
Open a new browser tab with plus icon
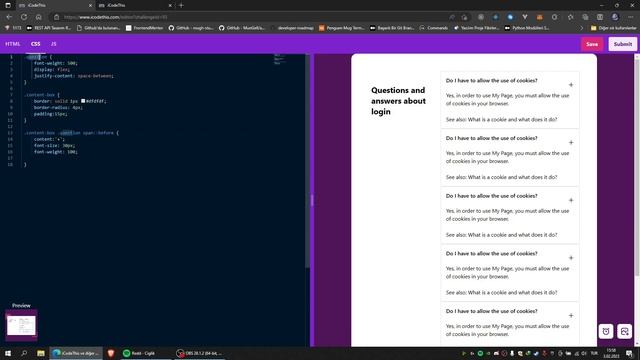tap(181, 5)
